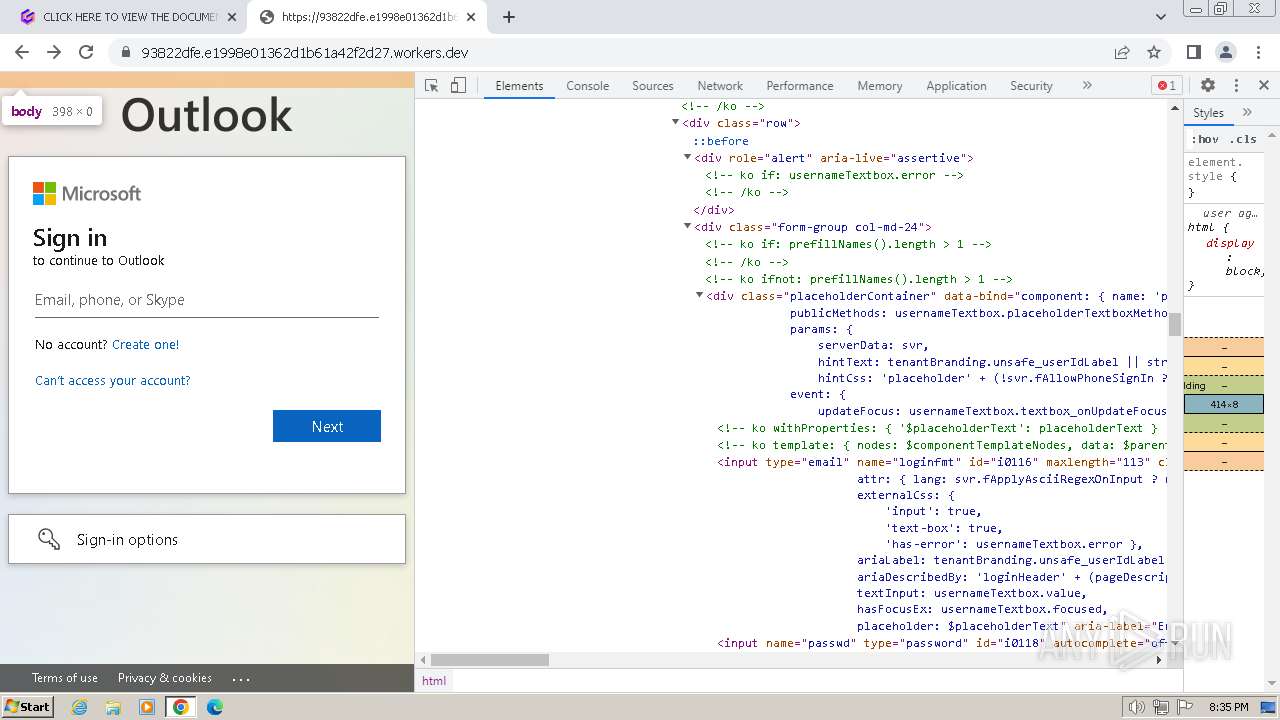Switch to the Styles pane tab

1208,112
